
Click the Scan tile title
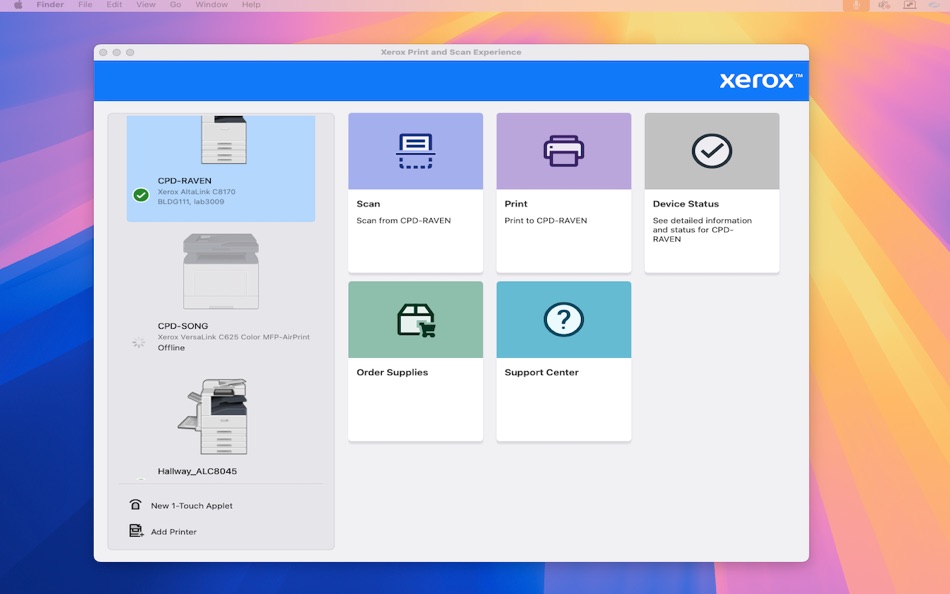coord(368,204)
